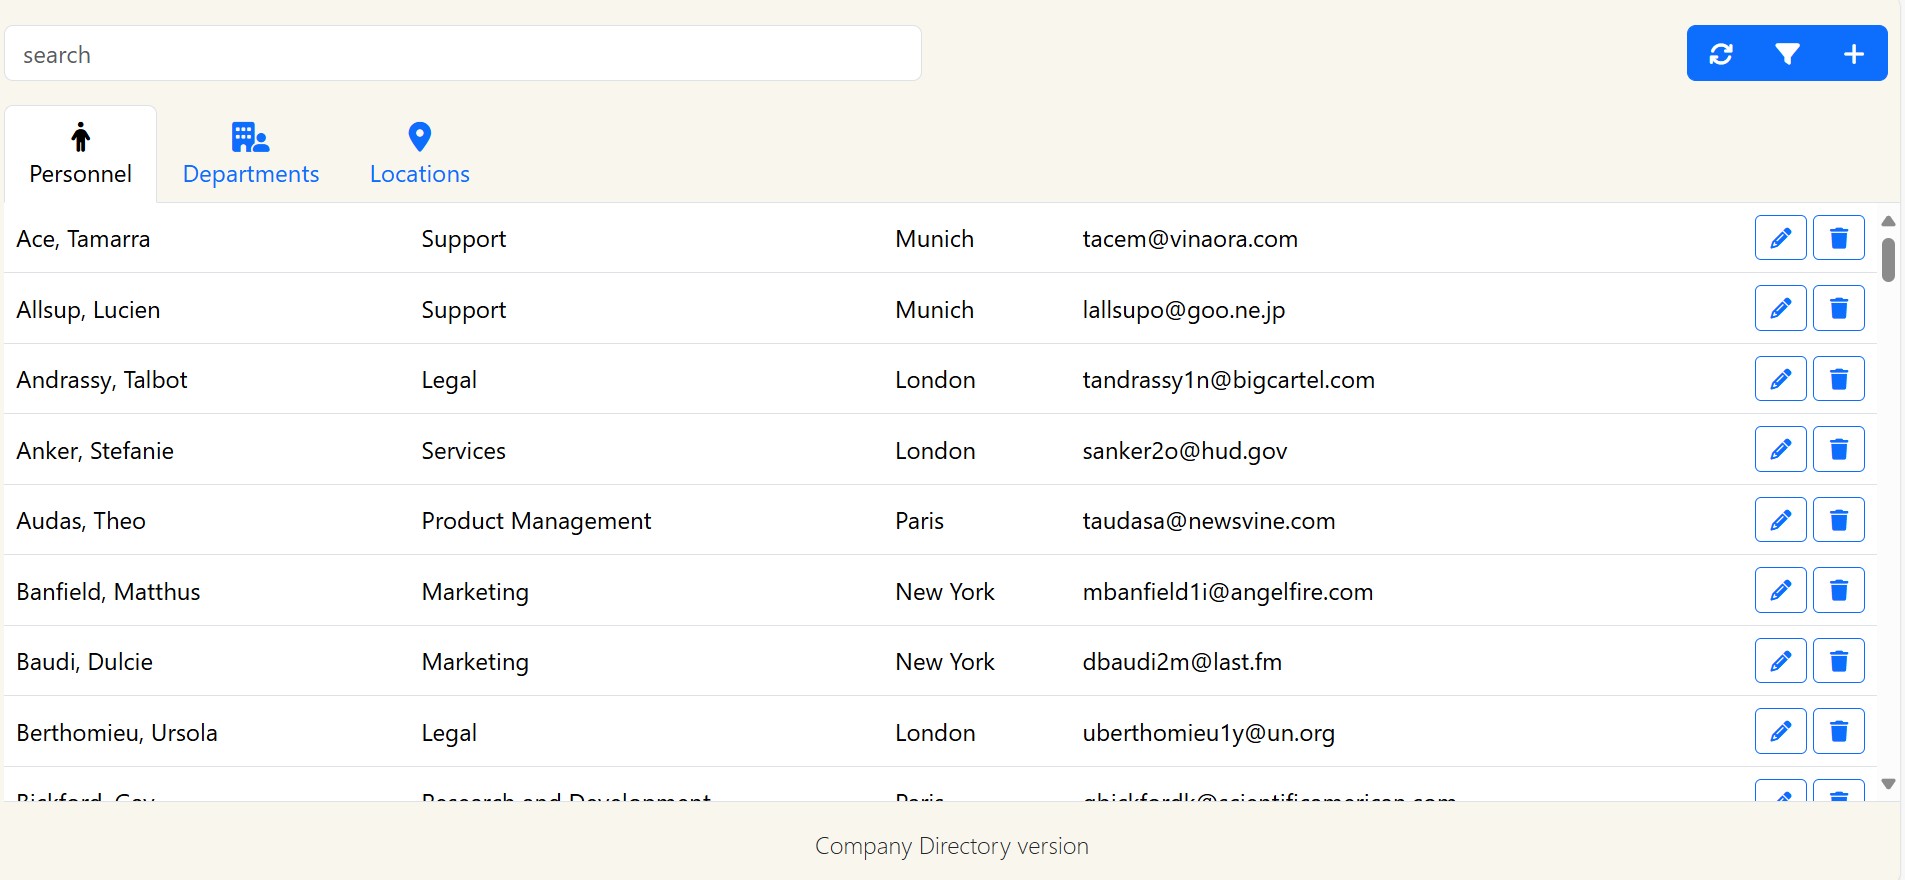
Task: Edit Baudi, Dulcie record pencil icon
Action: coord(1780,661)
